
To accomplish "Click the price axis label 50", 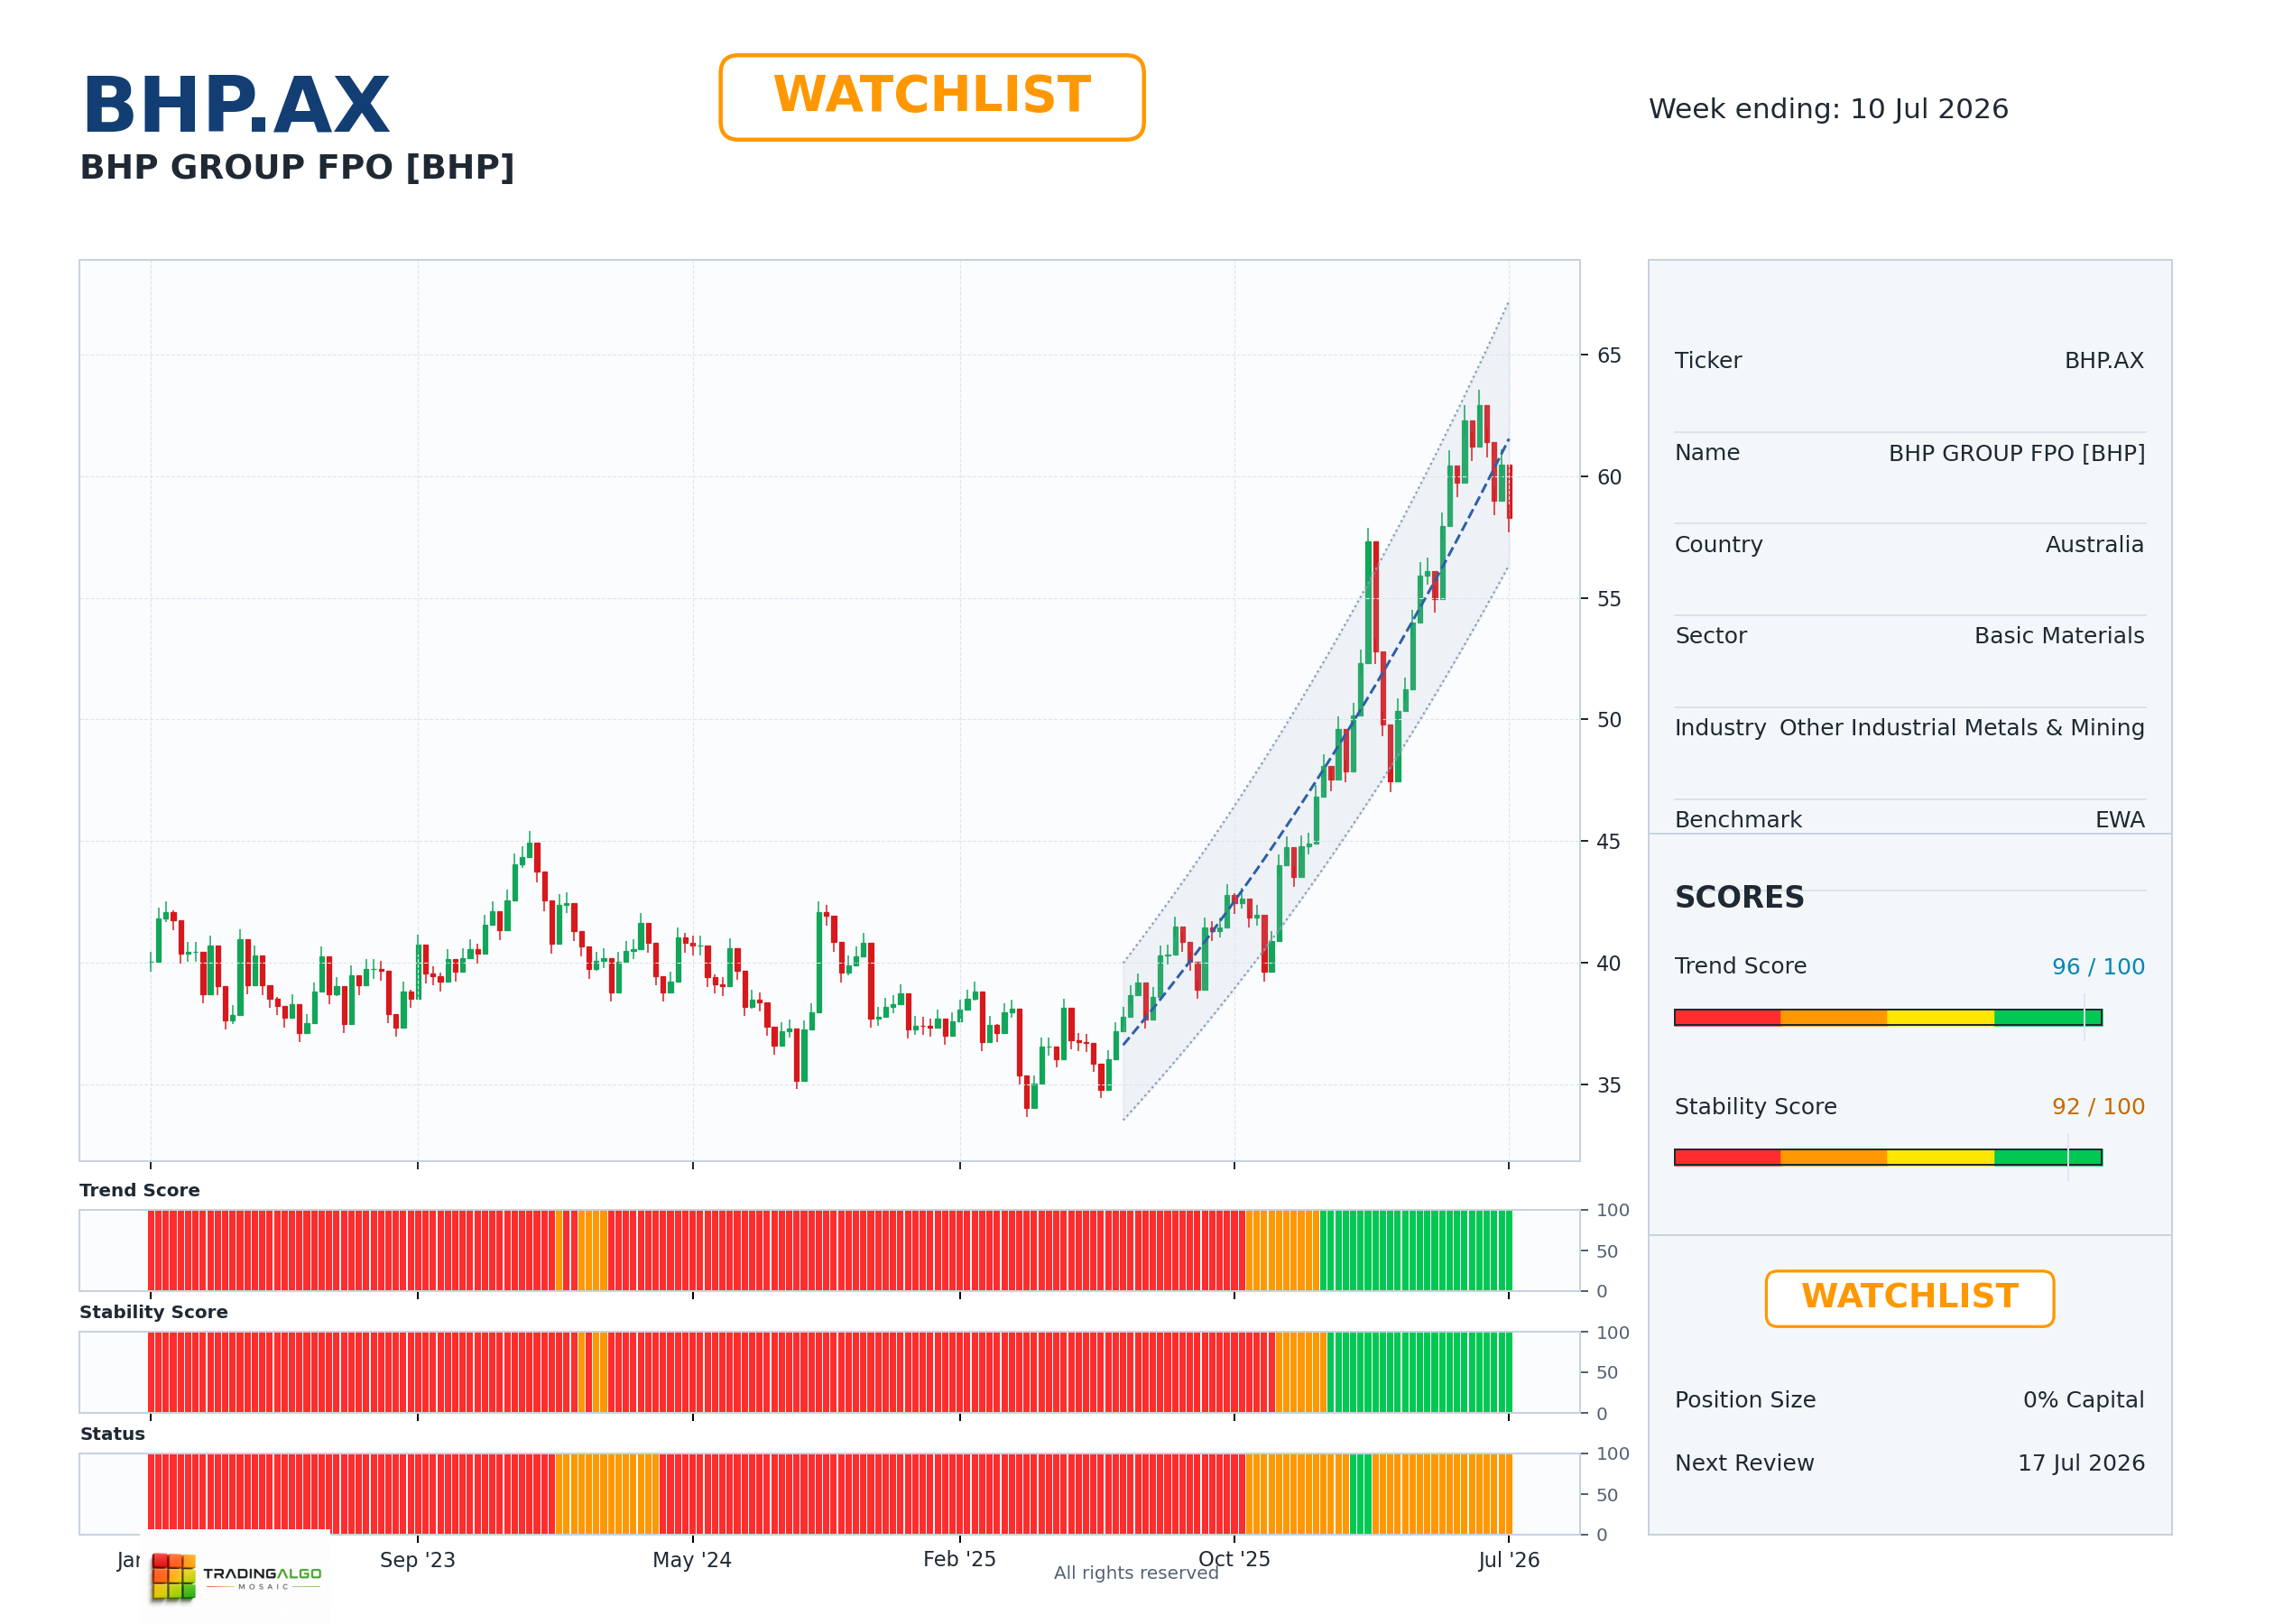I will pyautogui.click(x=1608, y=720).
